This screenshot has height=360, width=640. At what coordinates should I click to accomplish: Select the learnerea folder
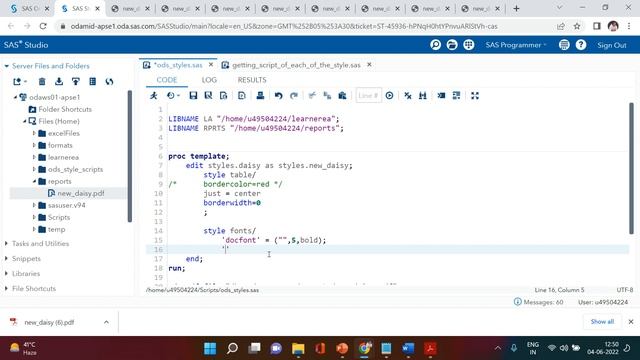coord(63,157)
